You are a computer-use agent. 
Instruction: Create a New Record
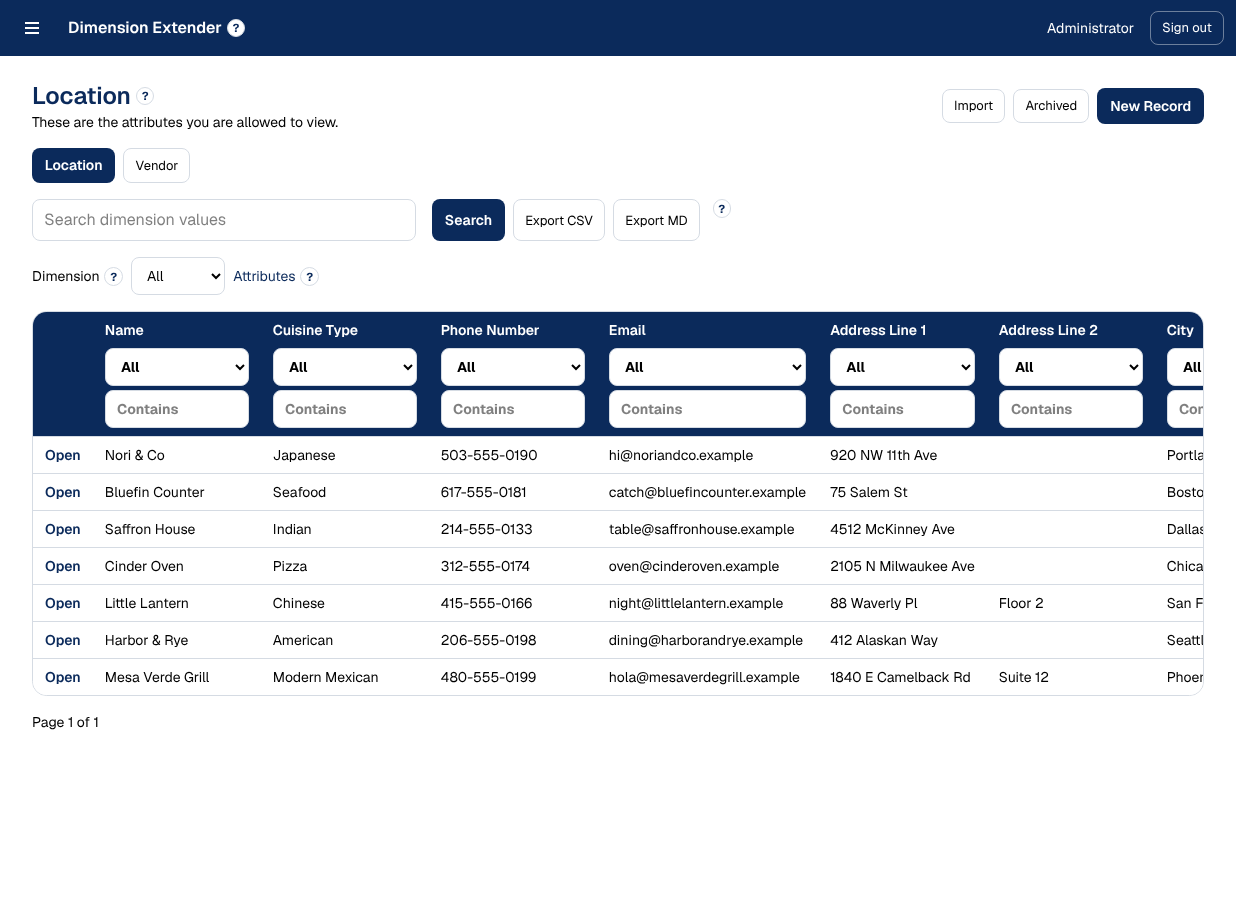coord(1150,106)
